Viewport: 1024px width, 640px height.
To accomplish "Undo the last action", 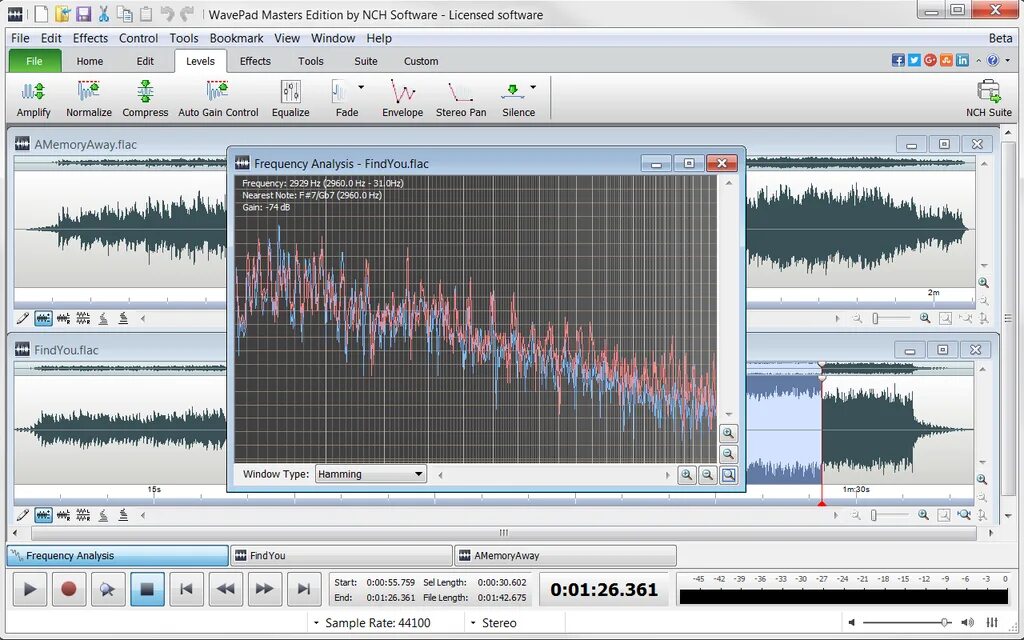I will (167, 14).
